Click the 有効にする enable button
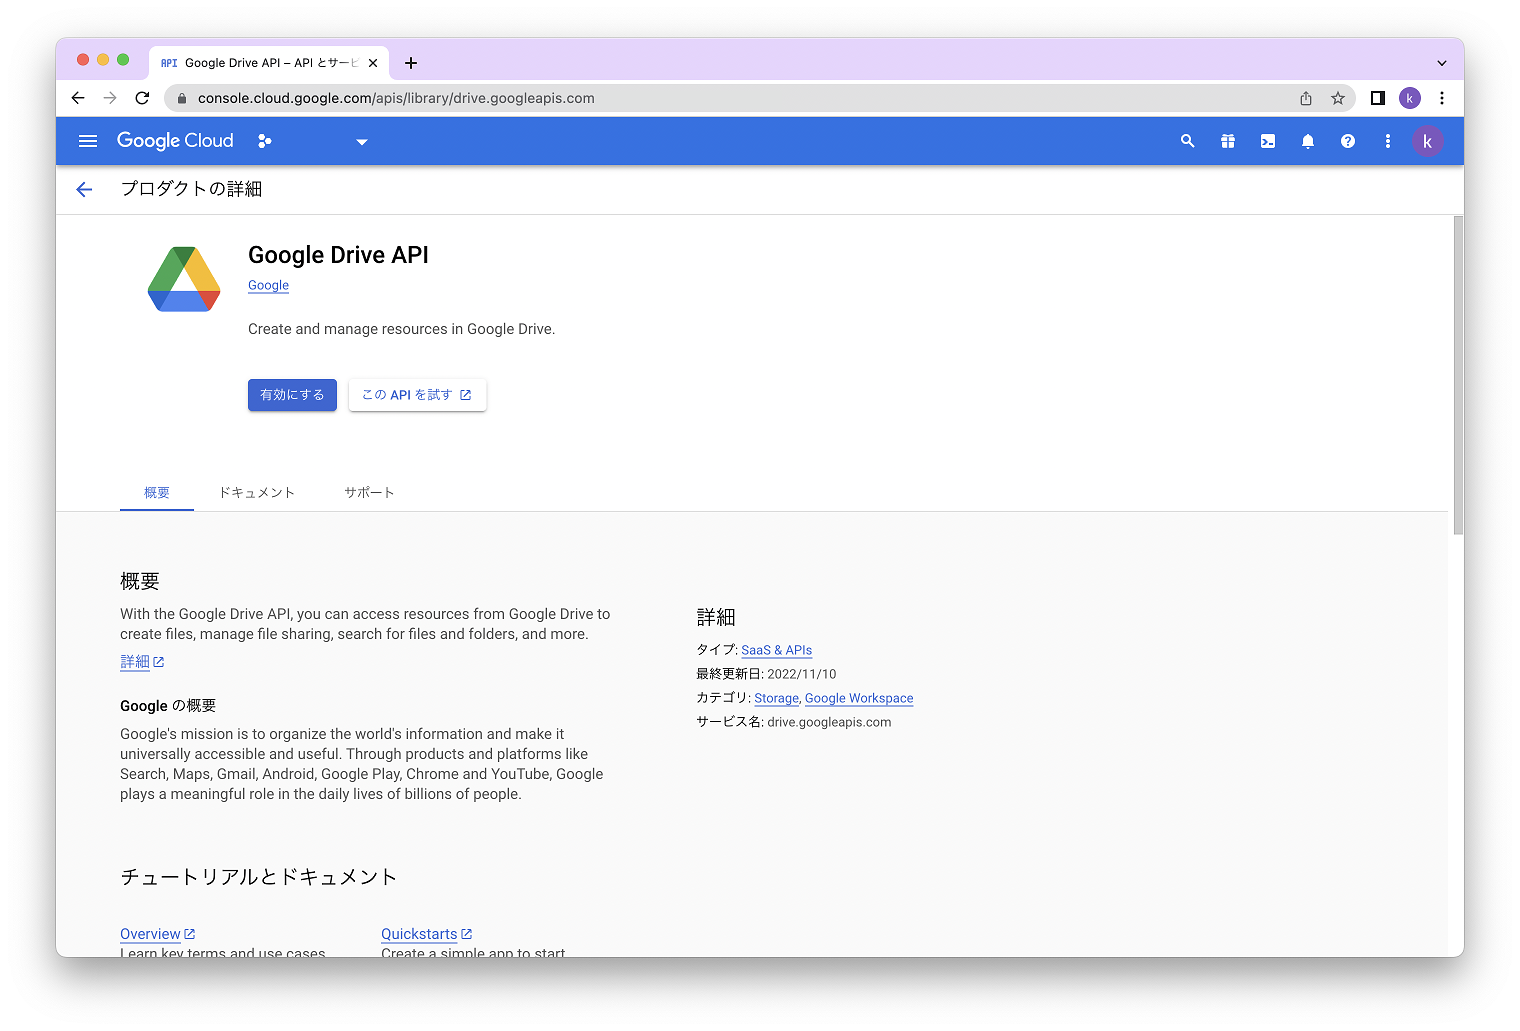 point(292,395)
